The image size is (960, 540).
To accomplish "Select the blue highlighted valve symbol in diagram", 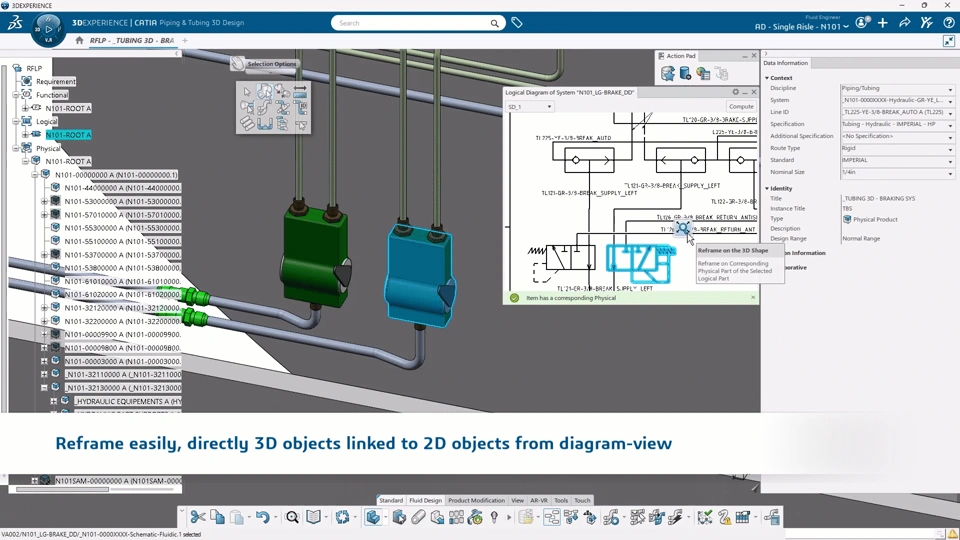I will pyautogui.click(x=640, y=263).
